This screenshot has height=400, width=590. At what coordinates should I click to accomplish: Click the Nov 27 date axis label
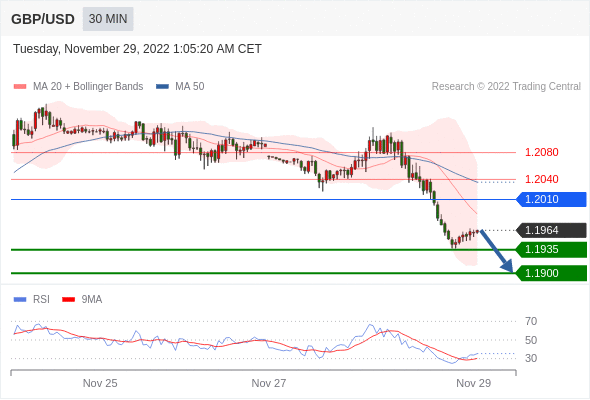point(269,383)
